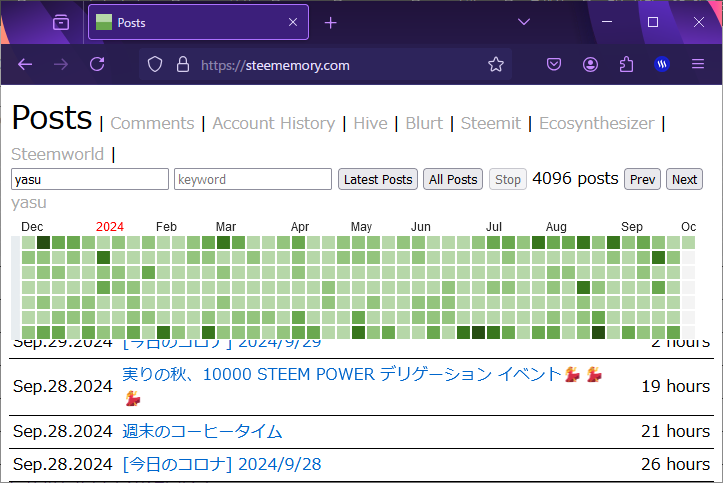Close the Posts tab

293,22
